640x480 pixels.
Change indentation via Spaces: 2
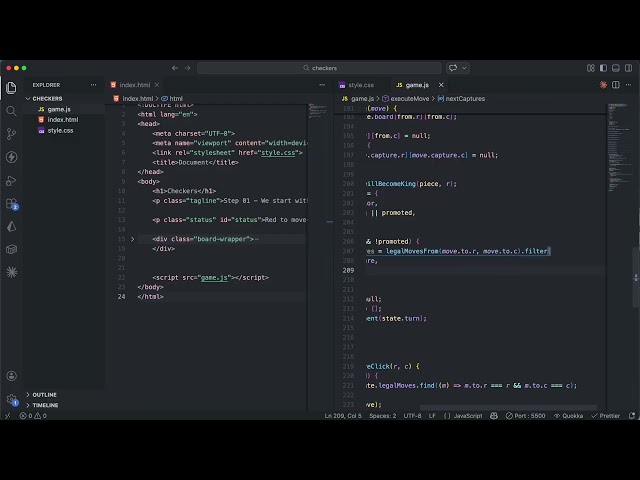(x=382, y=416)
